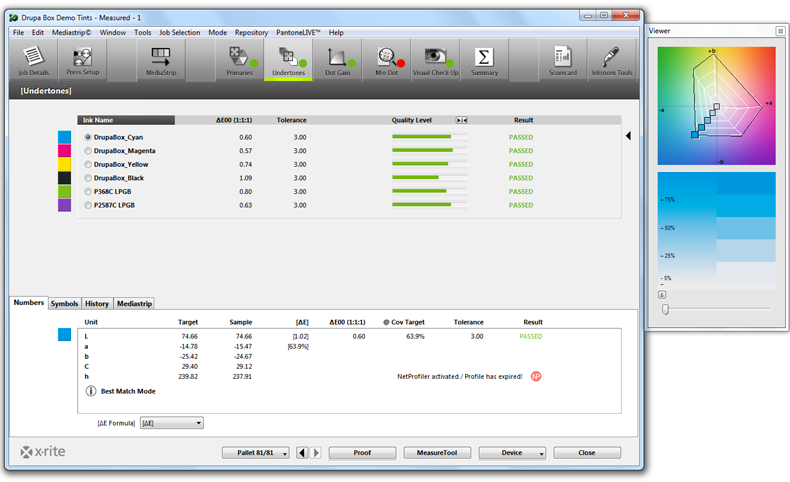Click the Viewer slider handle
The height and width of the screenshot is (482, 790).
(666, 309)
